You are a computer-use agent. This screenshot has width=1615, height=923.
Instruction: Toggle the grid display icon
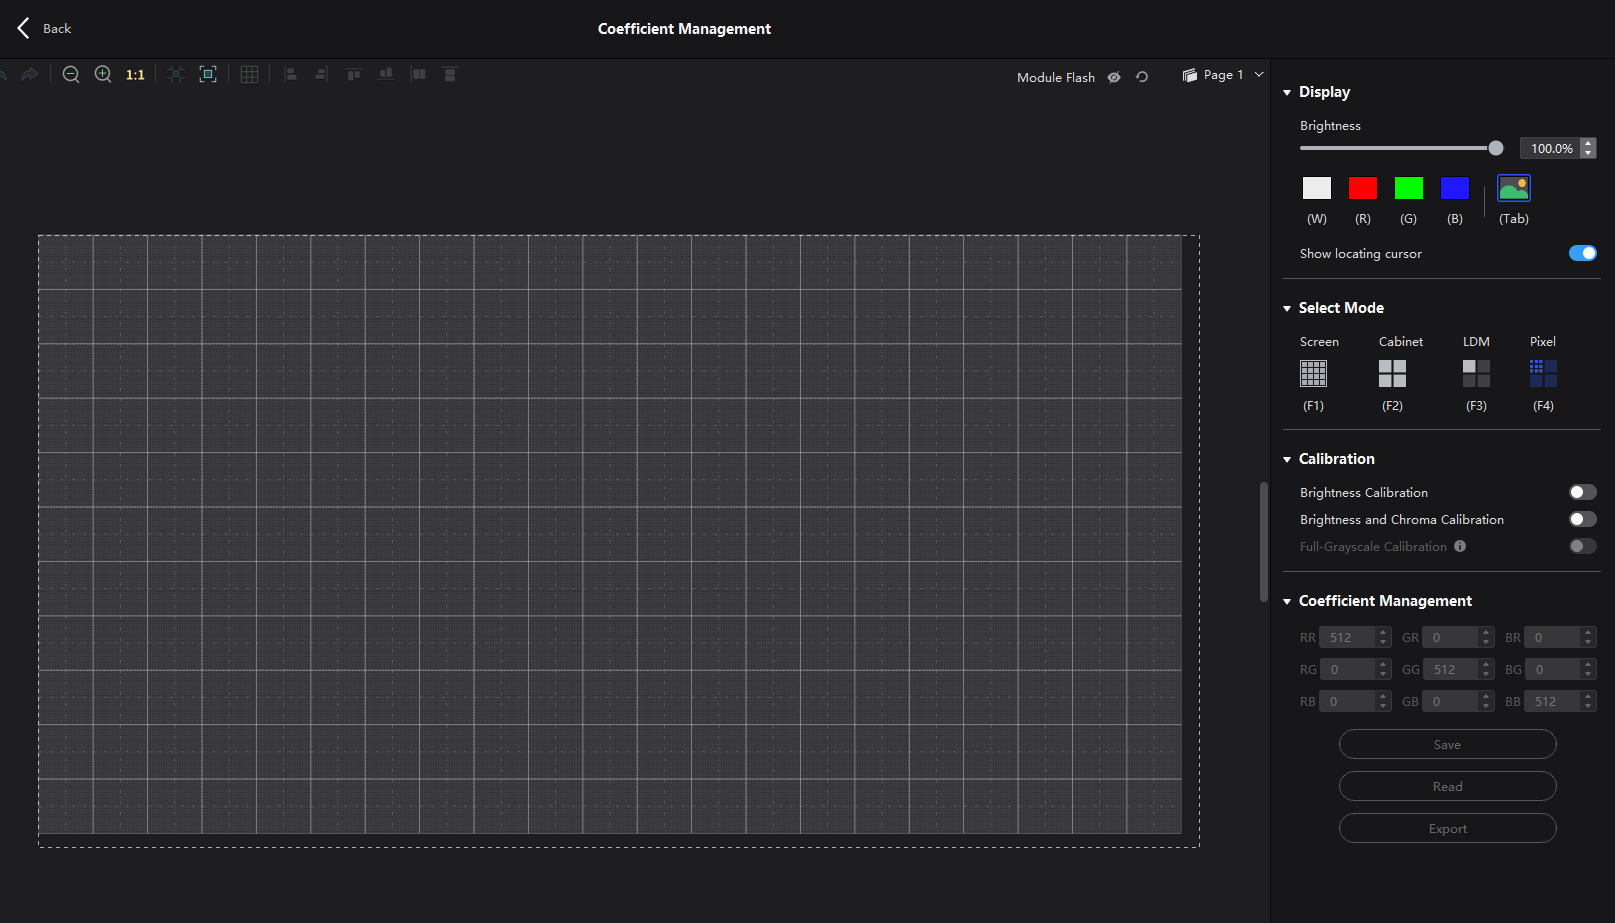(250, 74)
